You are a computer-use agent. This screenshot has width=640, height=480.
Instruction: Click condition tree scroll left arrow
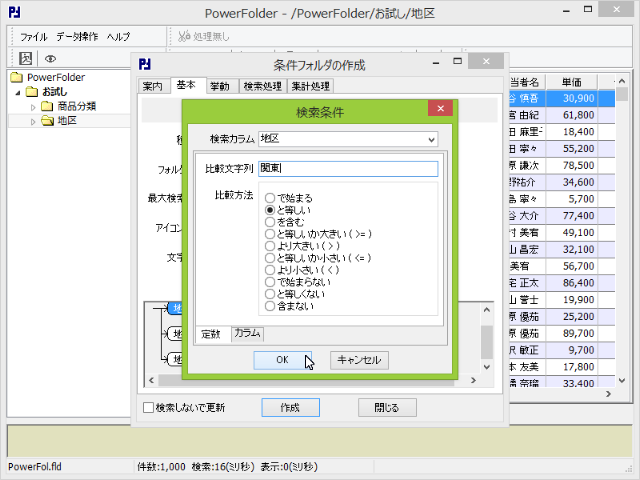click(151, 380)
